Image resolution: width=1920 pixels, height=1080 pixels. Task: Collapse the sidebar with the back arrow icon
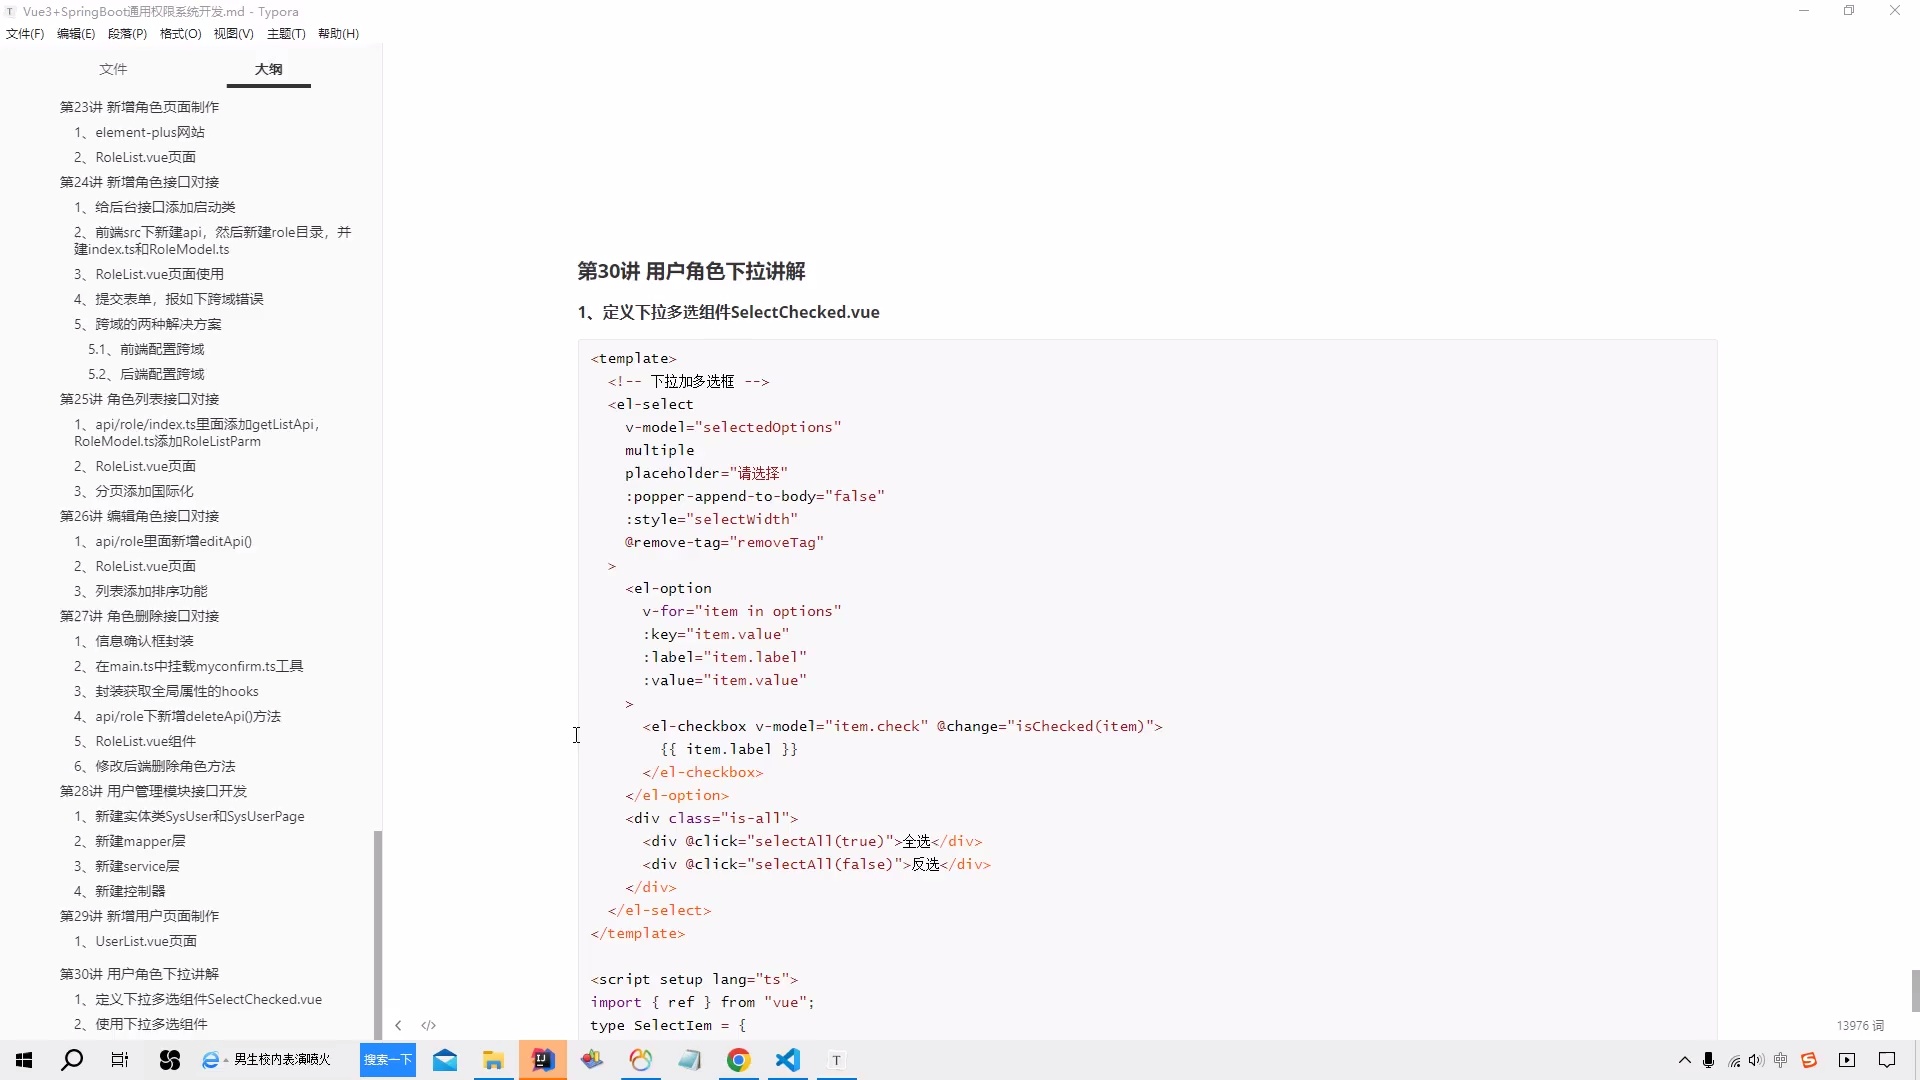click(x=398, y=1025)
